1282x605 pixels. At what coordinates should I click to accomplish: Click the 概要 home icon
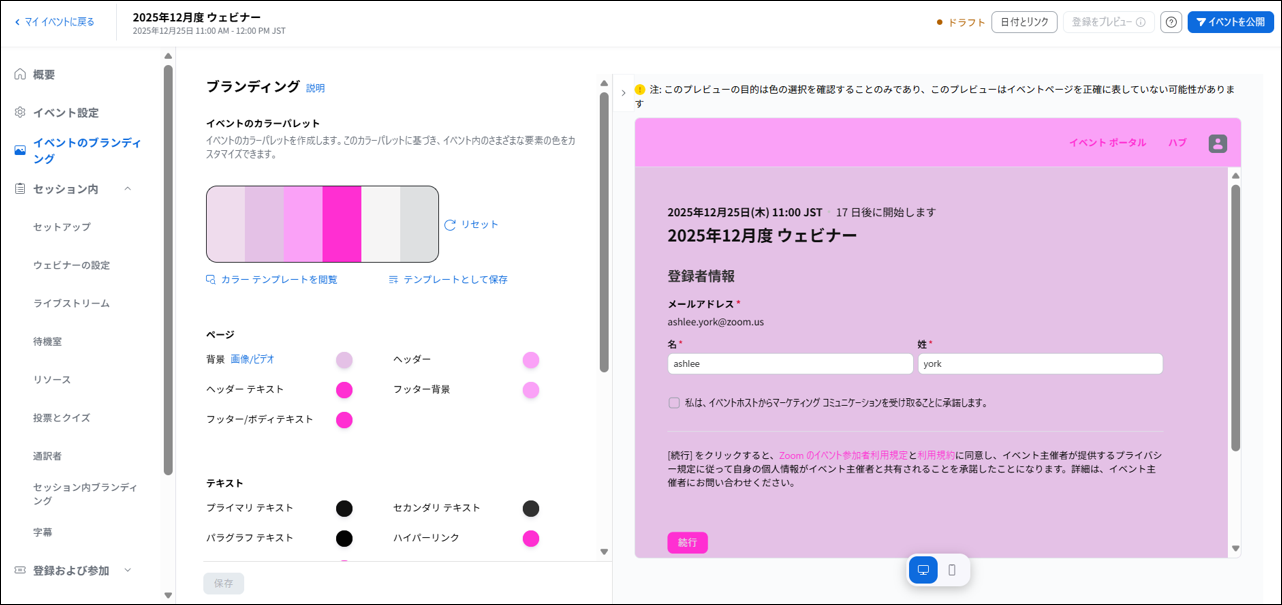[x=20, y=74]
